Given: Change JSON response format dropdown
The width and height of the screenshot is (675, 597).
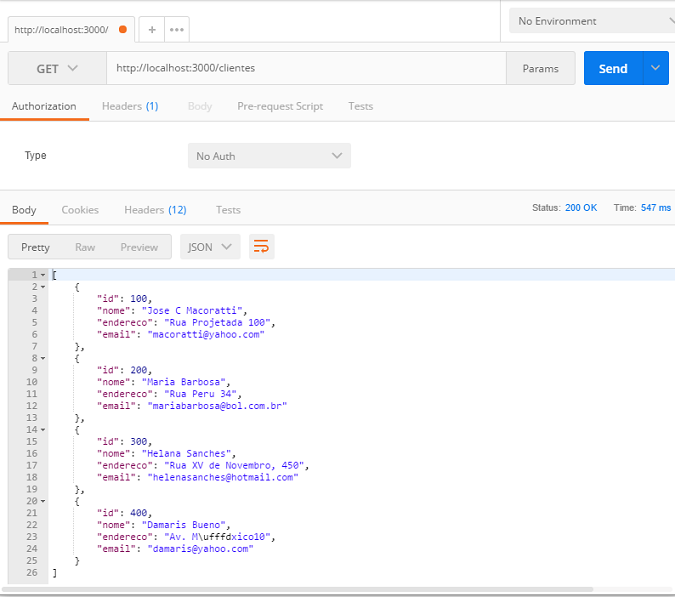Looking at the screenshot, I should click(x=210, y=247).
